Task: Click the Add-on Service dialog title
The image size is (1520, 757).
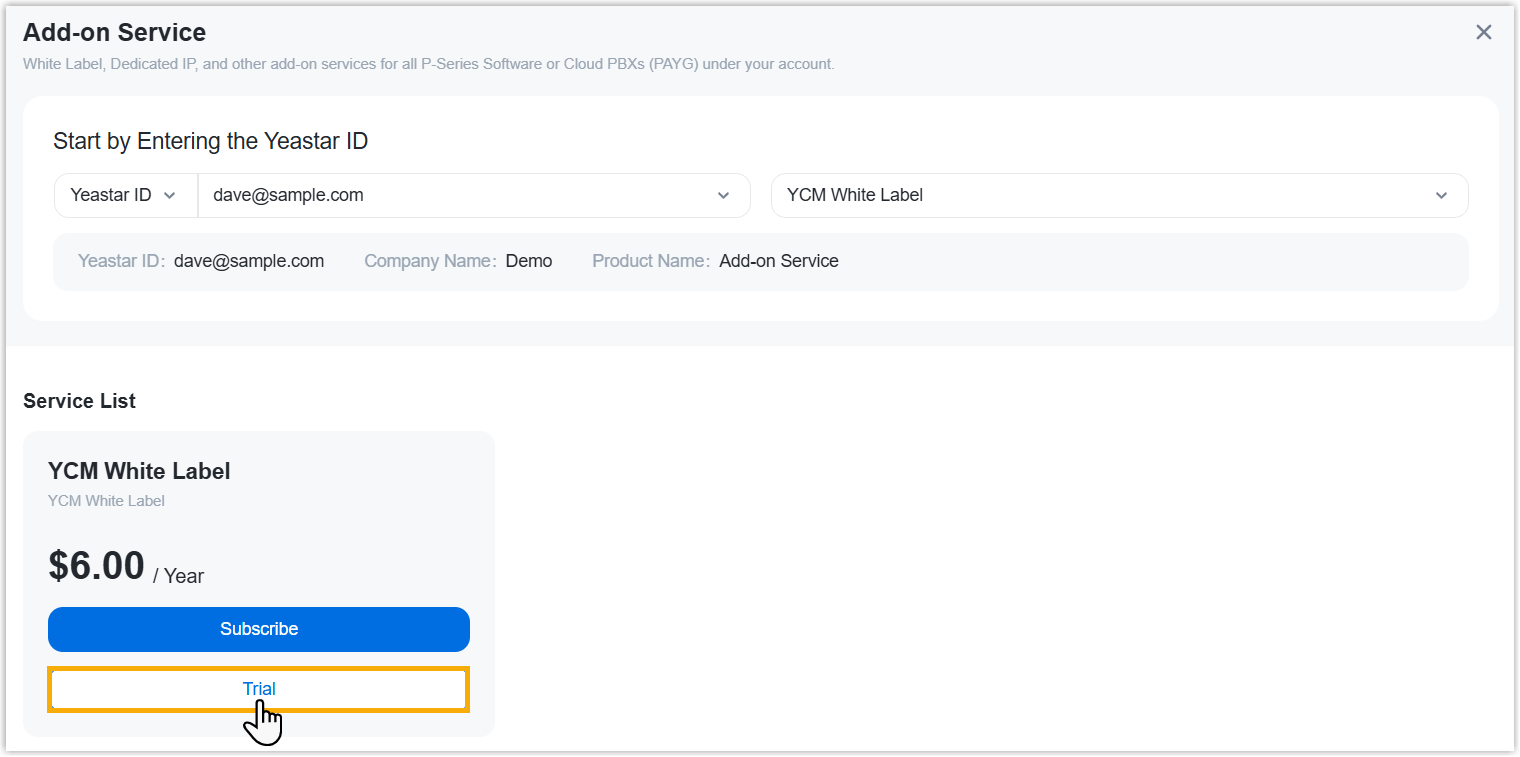Action: (x=114, y=32)
